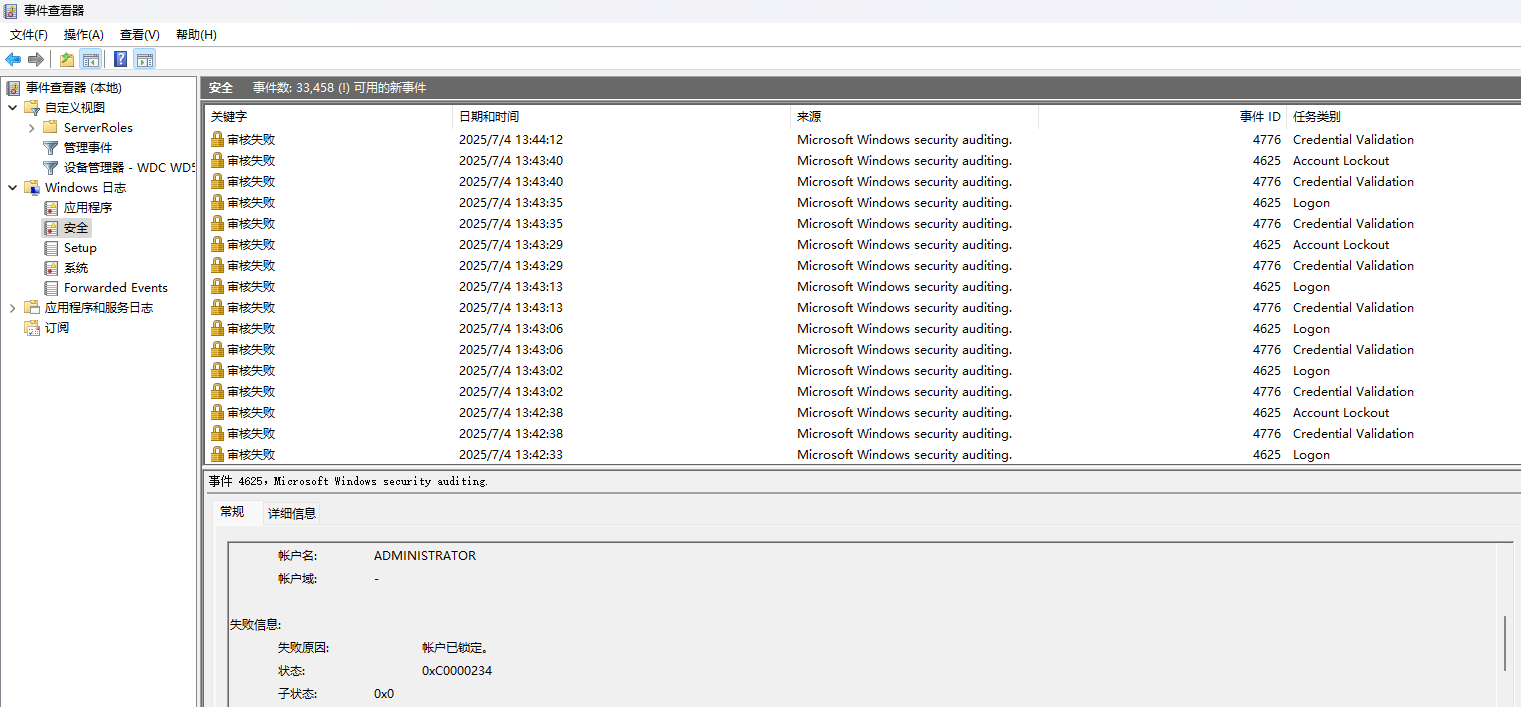Viewport: 1521px width, 707px height.
Task: Select the 13:43:29 Credential Validation task category
Action: (1353, 266)
